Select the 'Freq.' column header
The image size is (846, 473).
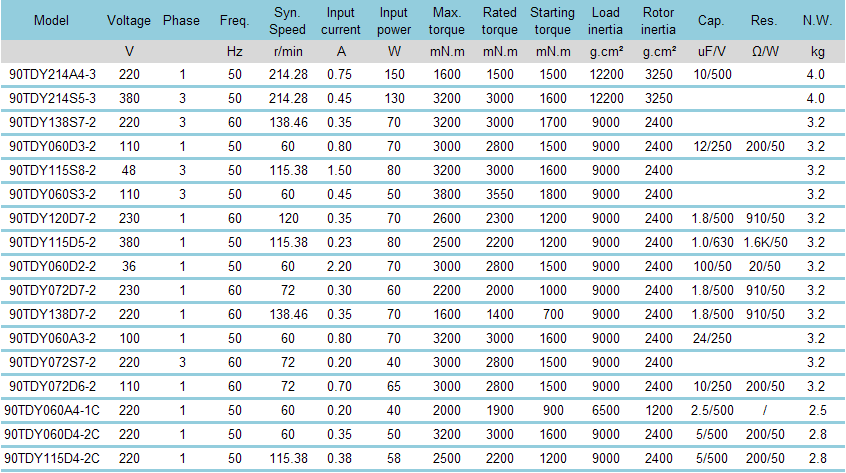pos(234,20)
